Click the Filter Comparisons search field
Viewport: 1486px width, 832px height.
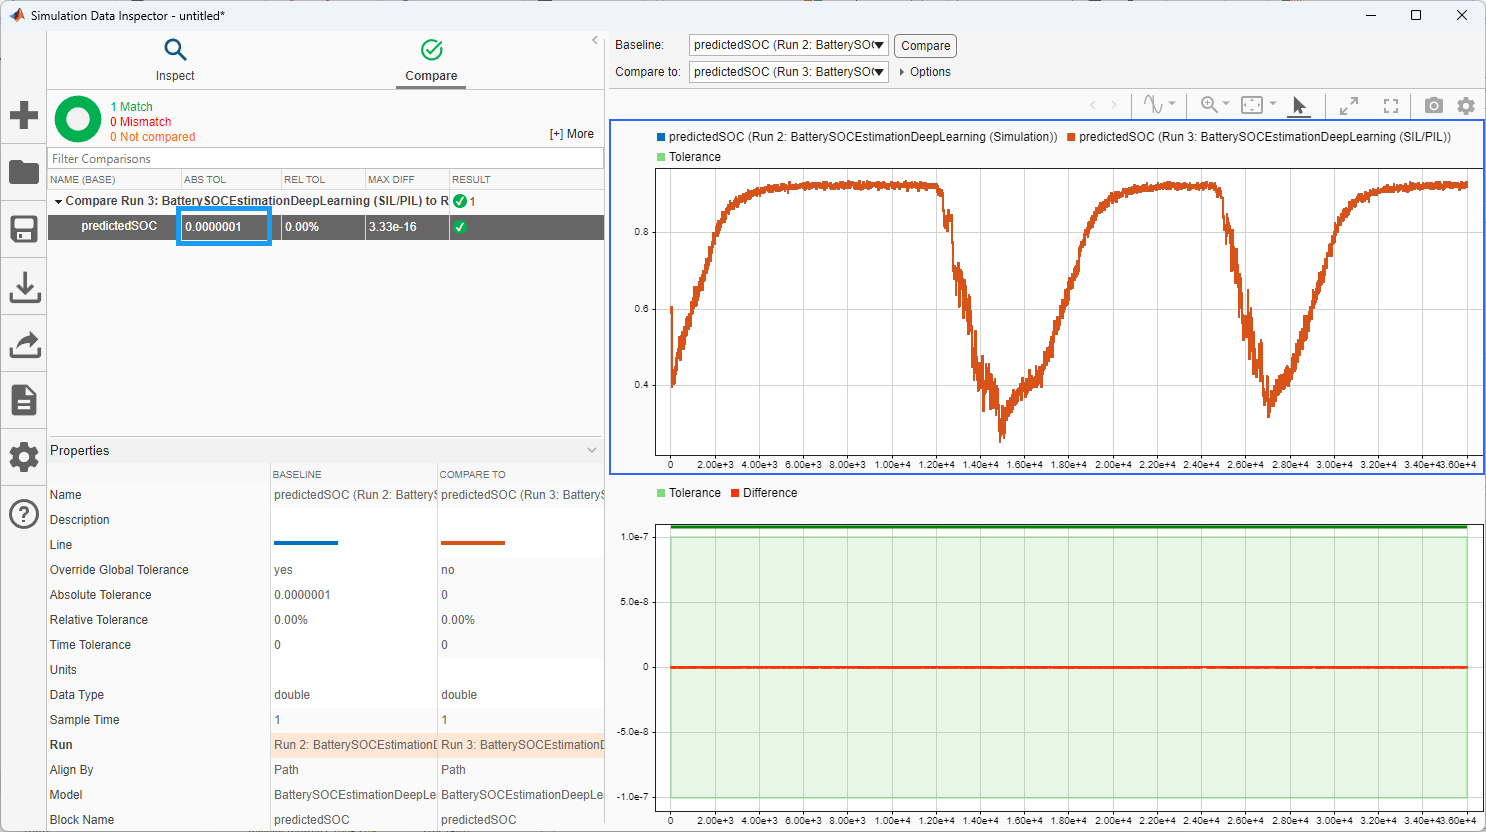tap(325, 159)
